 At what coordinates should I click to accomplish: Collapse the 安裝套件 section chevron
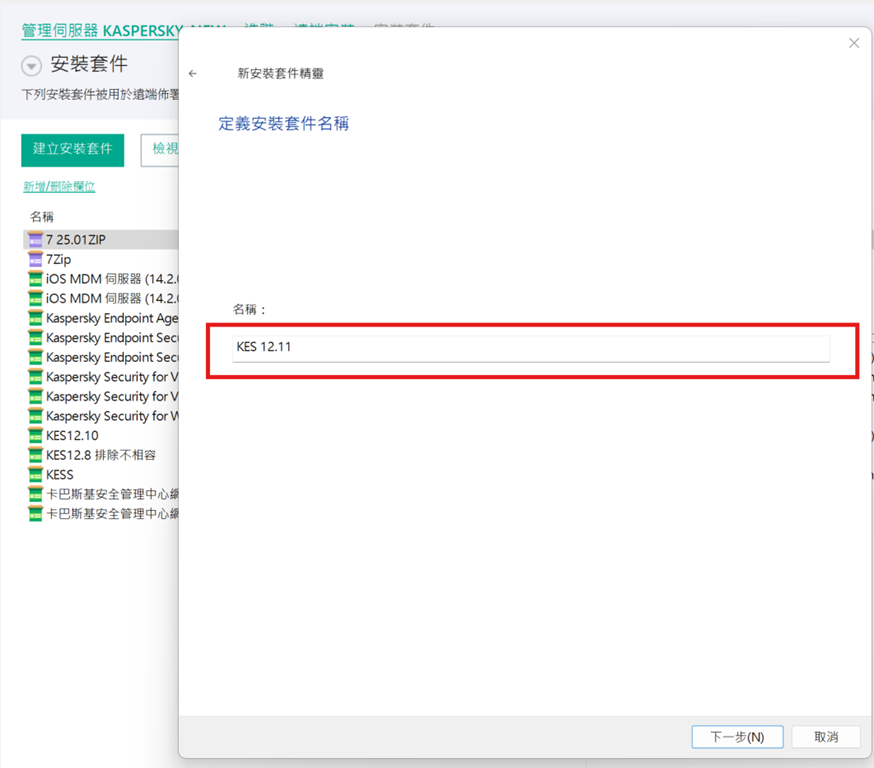[x=32, y=66]
